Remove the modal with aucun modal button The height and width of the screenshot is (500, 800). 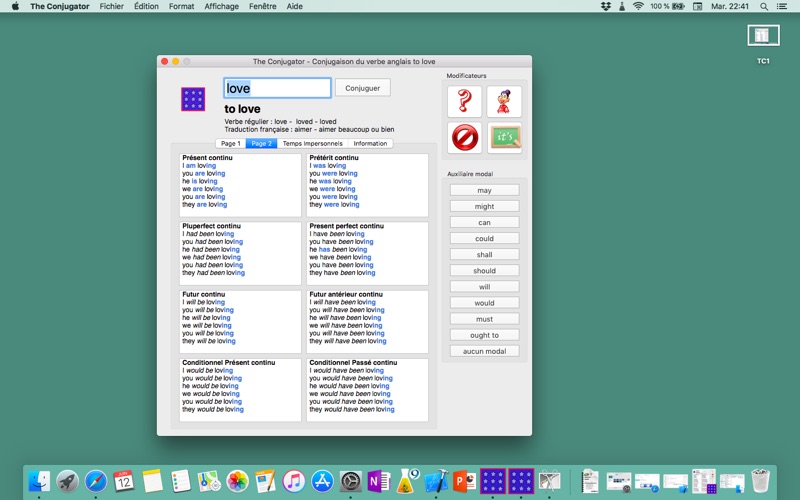point(484,351)
